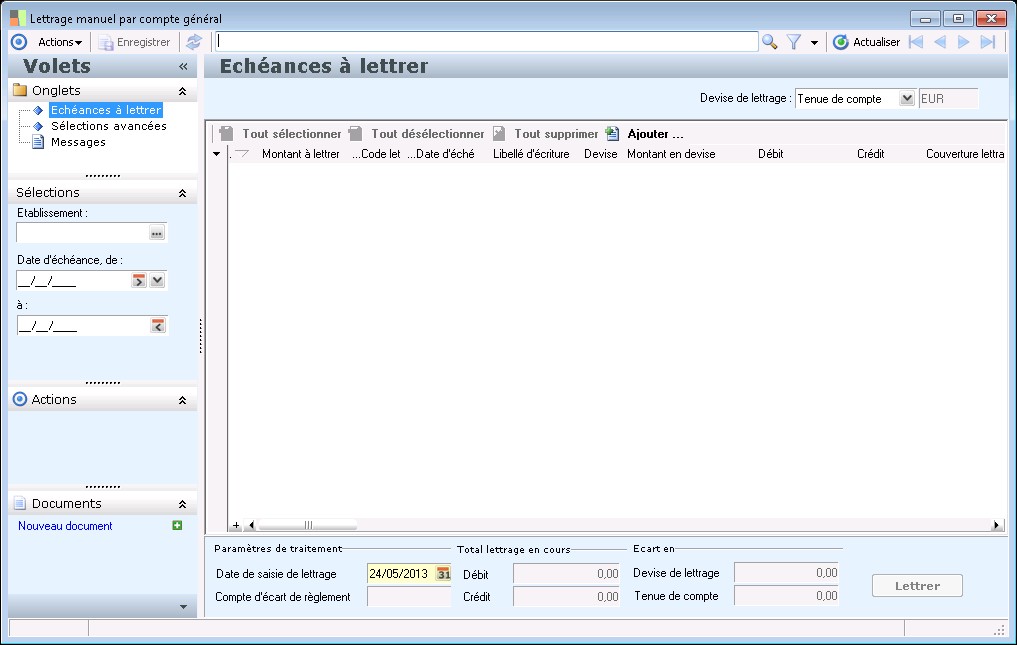Open the filter dropdown arrow
This screenshot has width=1017, height=645.
pos(814,43)
